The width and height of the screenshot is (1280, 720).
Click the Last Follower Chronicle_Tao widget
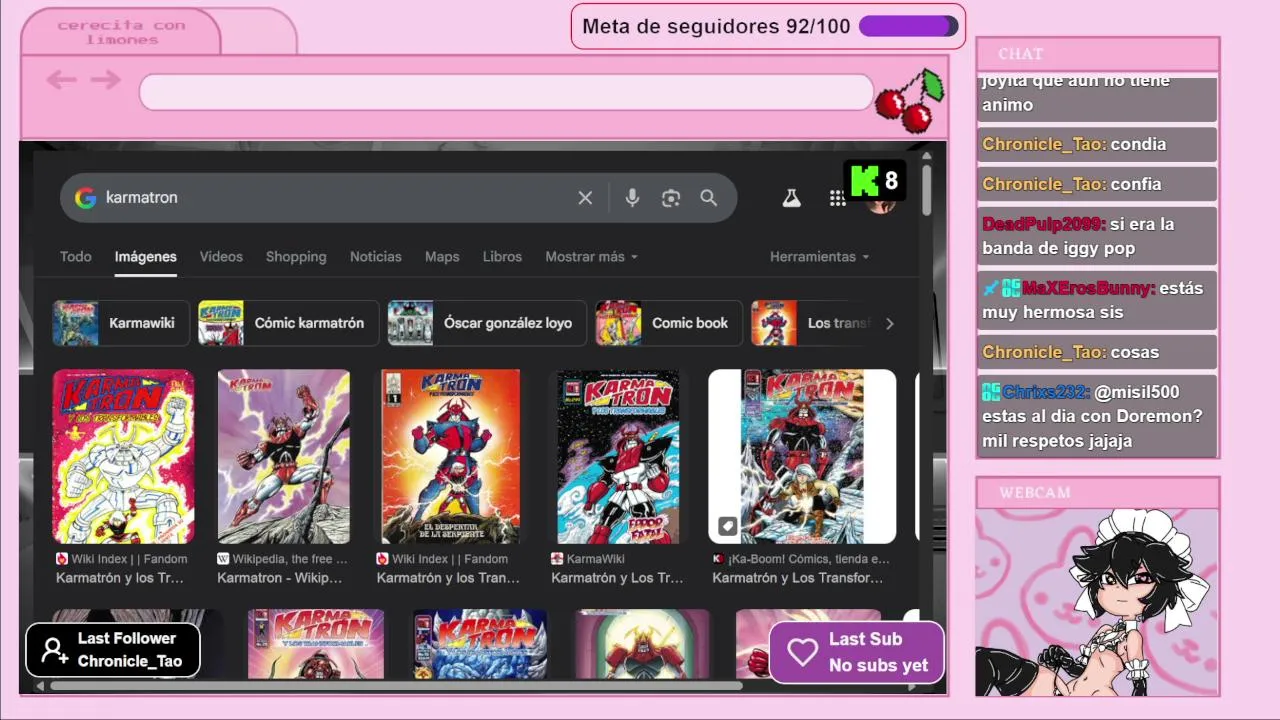point(113,650)
